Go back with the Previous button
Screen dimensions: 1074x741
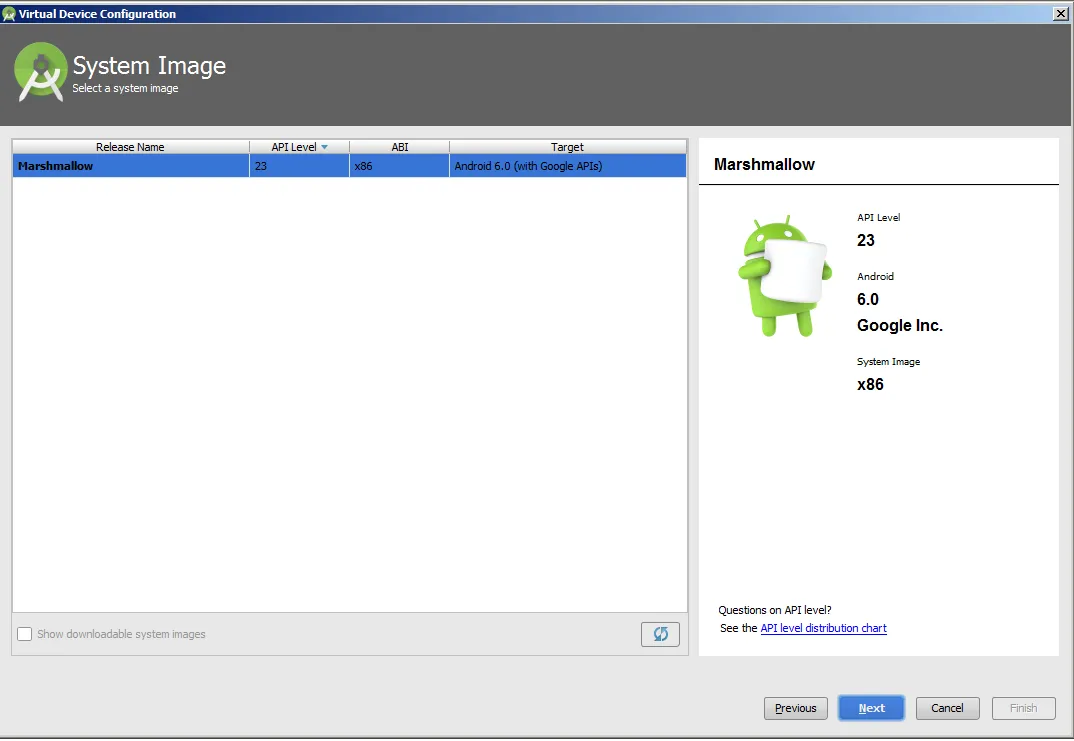click(x=795, y=708)
